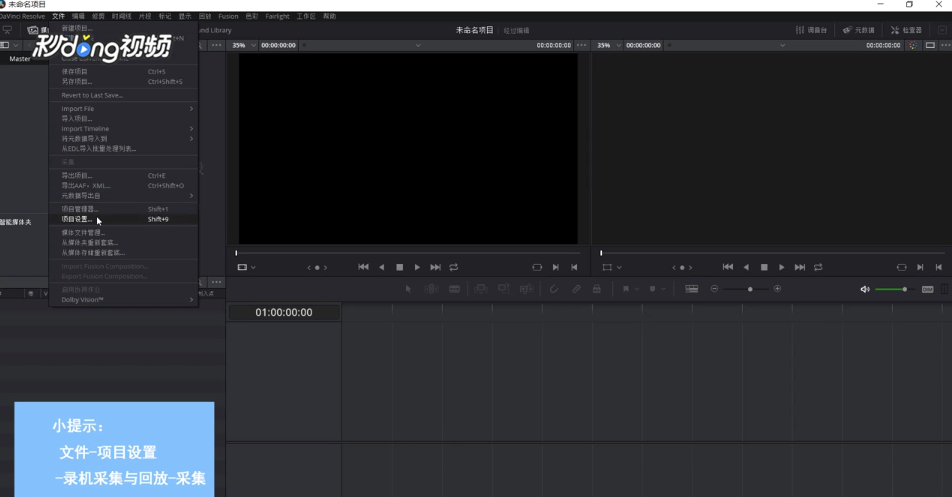Select the Trim edit mode tool
The height and width of the screenshot is (497, 952).
click(432, 289)
